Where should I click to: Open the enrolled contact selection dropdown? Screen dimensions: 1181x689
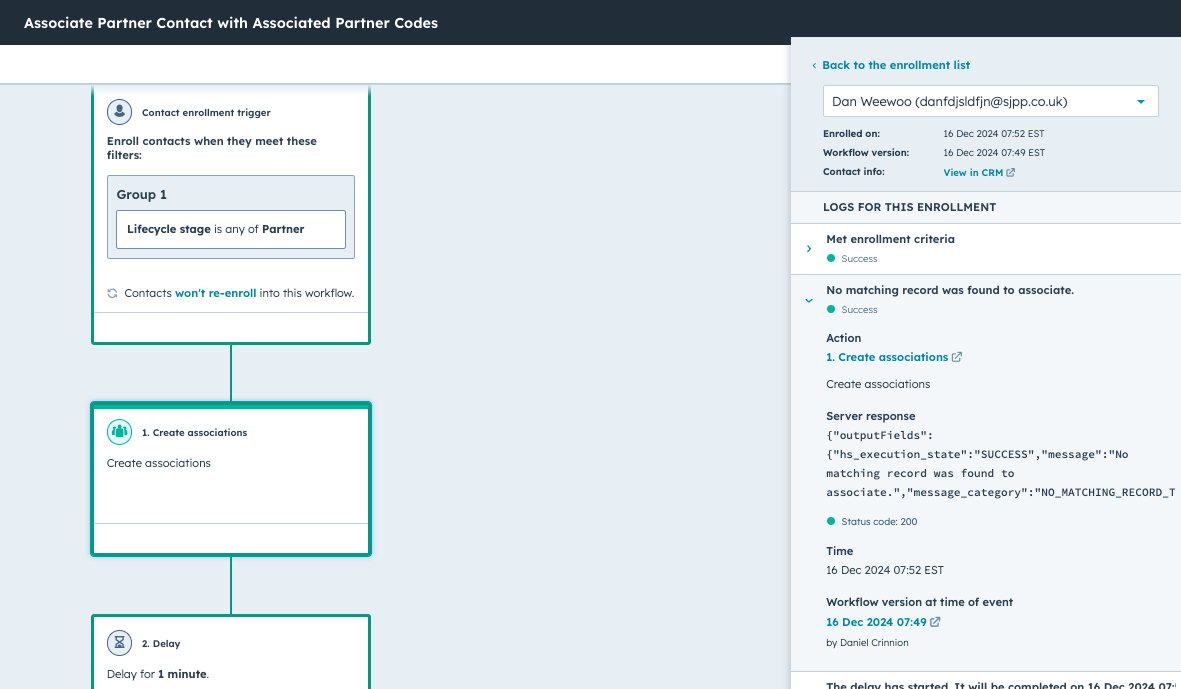coord(1138,101)
